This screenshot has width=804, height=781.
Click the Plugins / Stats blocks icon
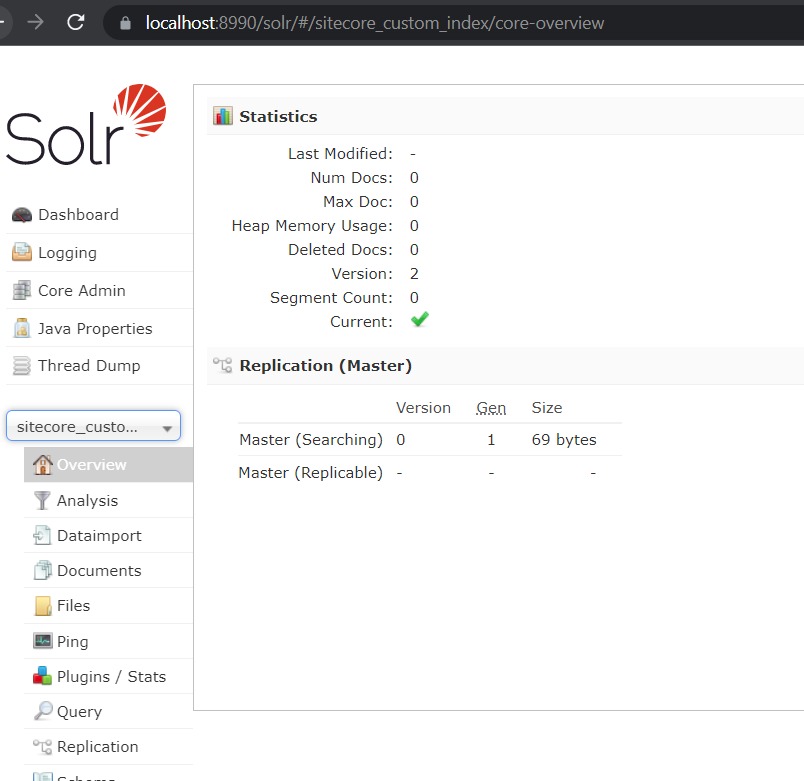pos(43,676)
